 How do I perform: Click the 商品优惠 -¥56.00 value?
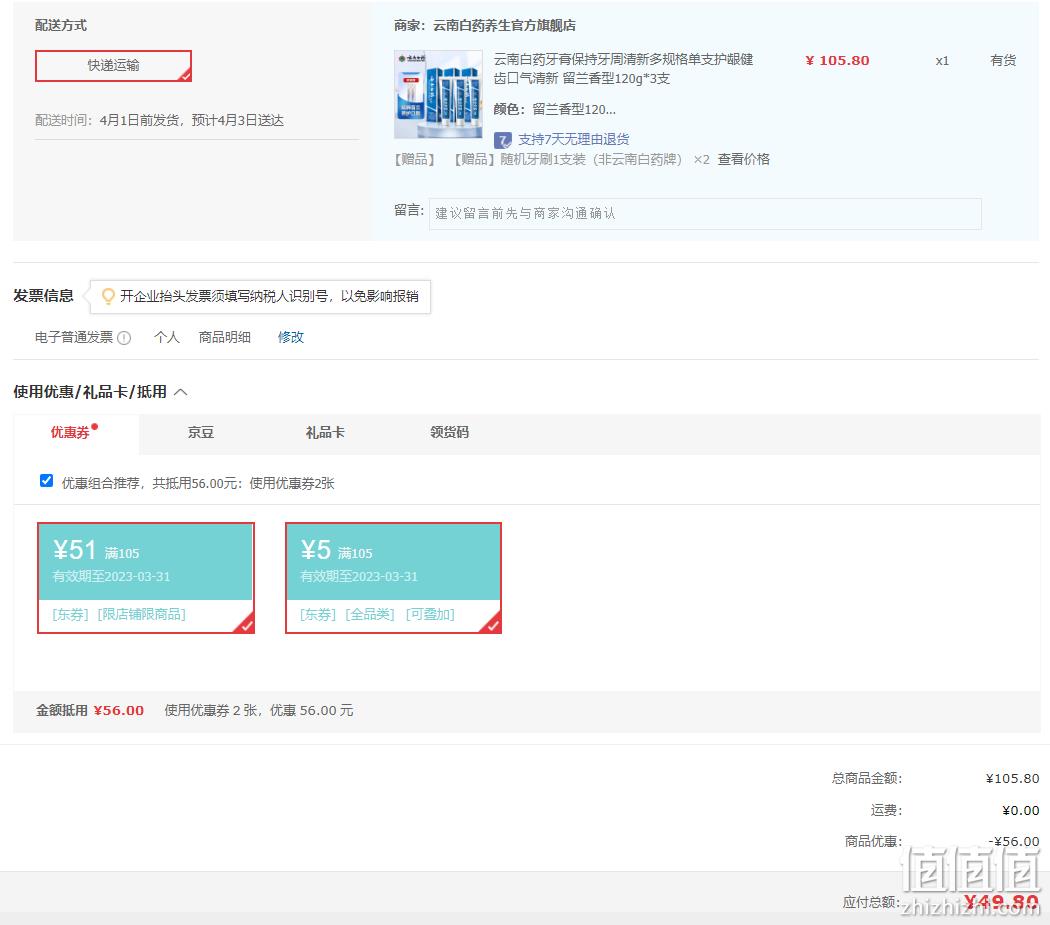pos(1014,841)
